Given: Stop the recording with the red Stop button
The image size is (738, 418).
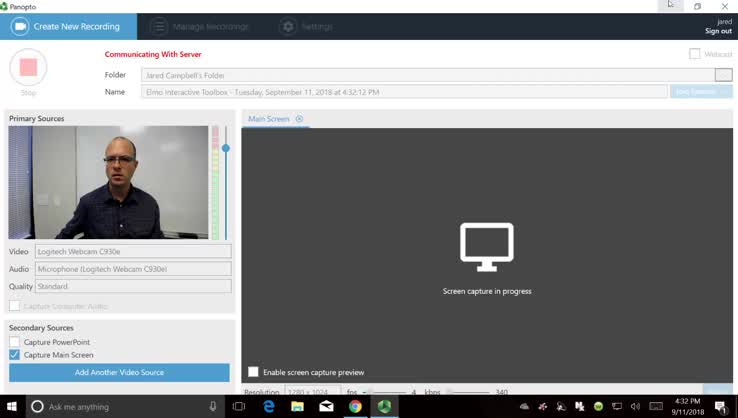Looking at the screenshot, I should (28, 68).
